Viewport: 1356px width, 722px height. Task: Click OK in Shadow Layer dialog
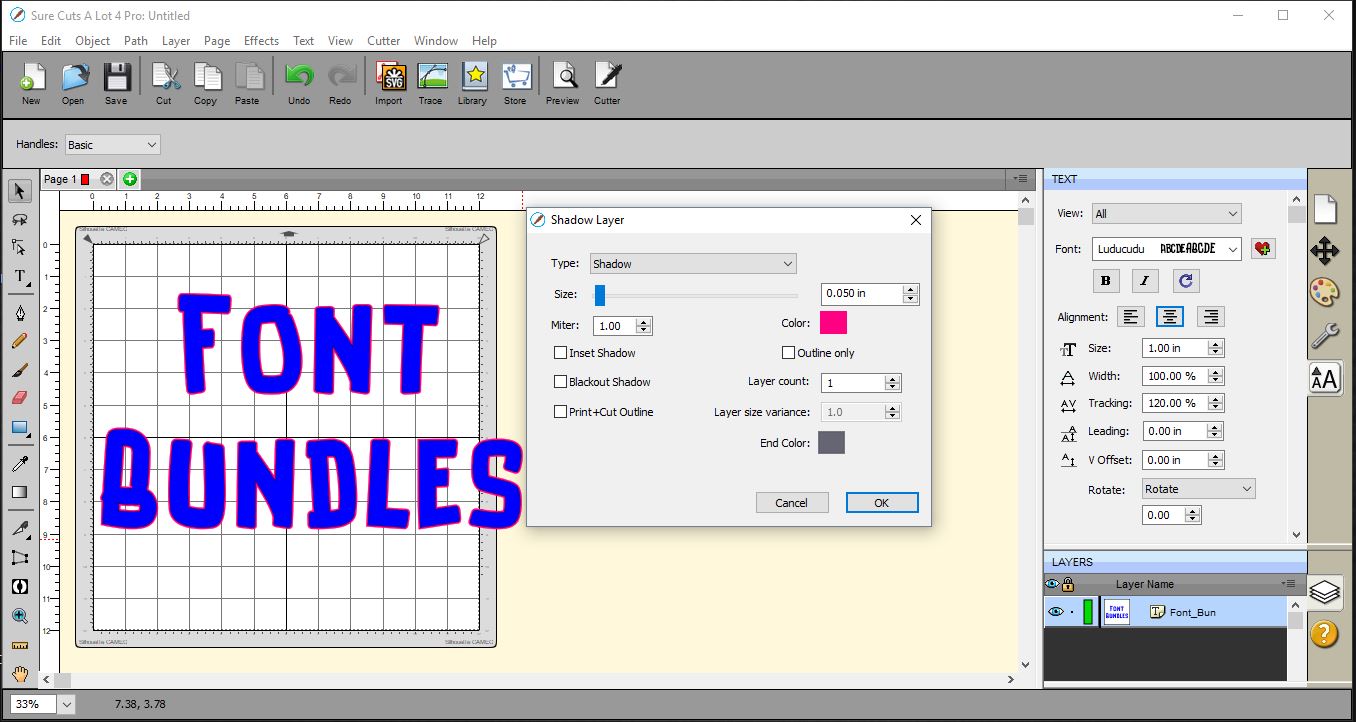(881, 503)
